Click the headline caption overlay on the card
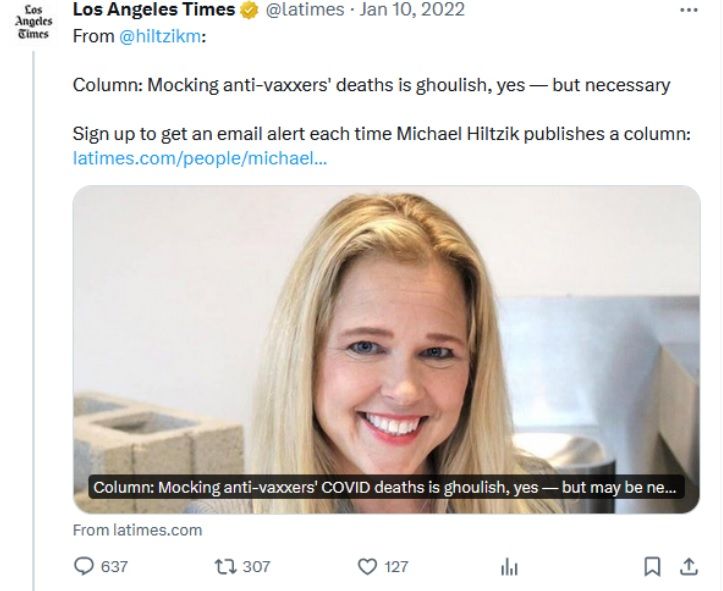723x591 pixels. coord(386,488)
